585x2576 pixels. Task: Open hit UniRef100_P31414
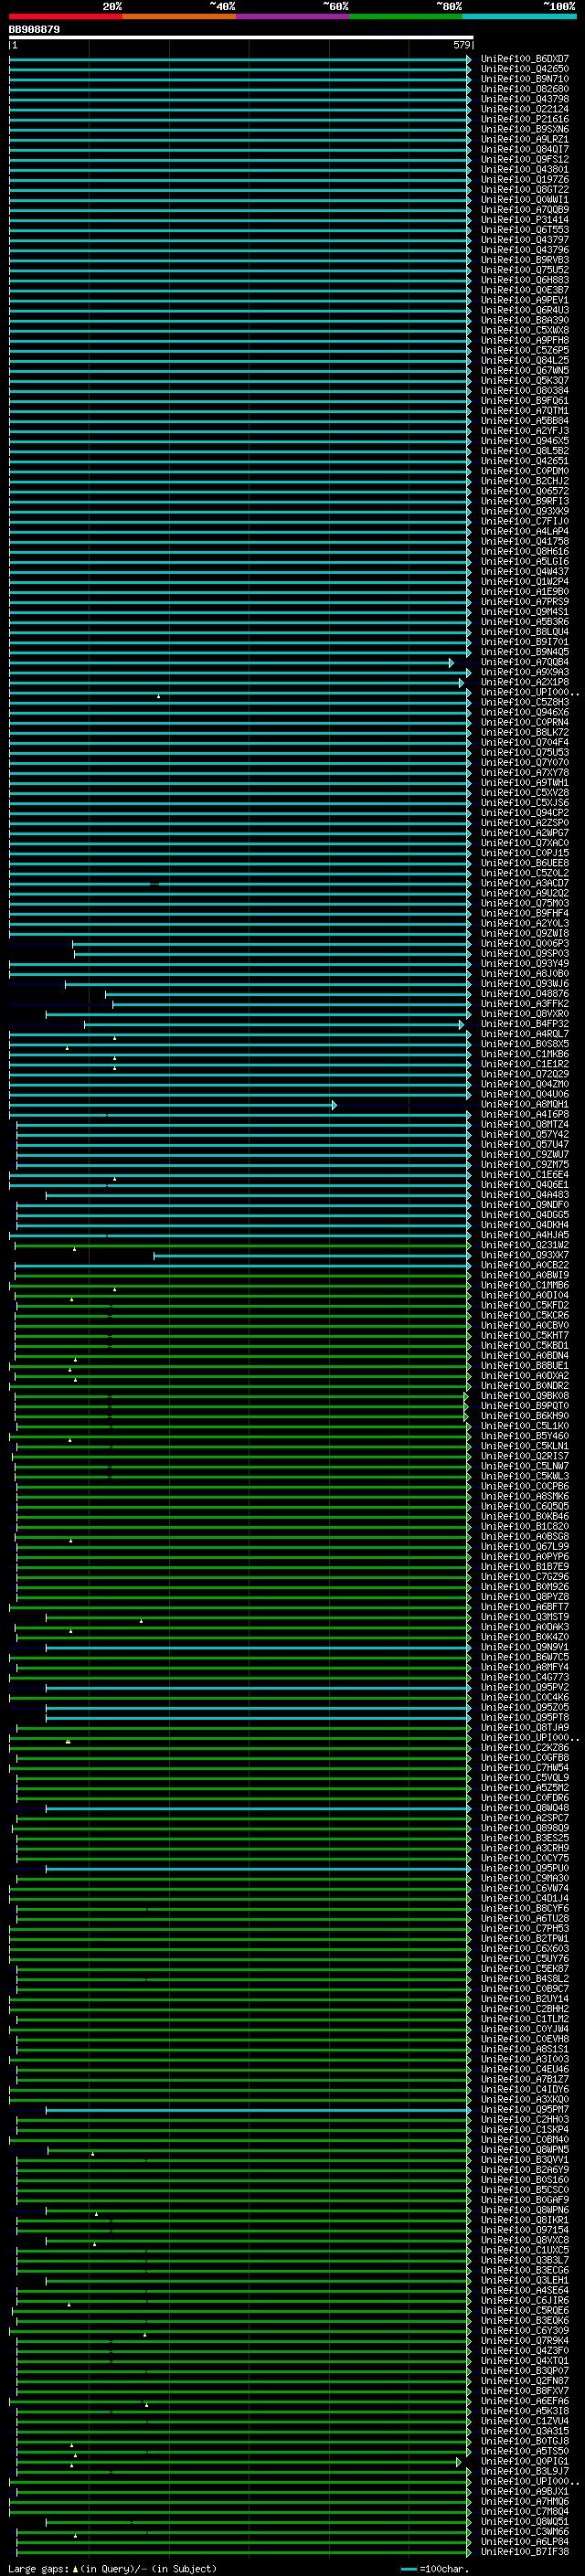(525, 220)
